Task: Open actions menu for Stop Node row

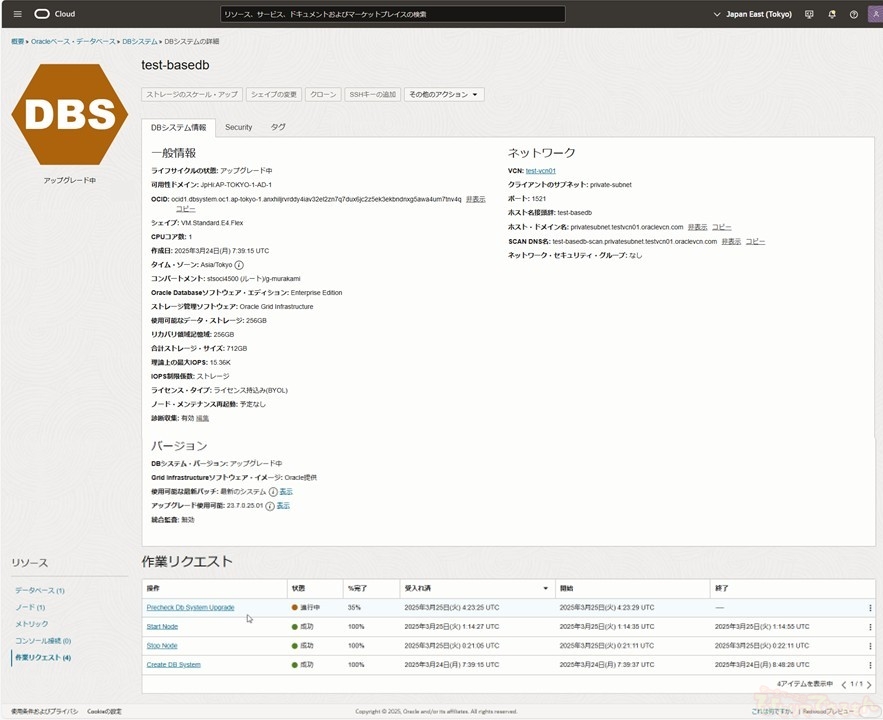Action: coord(870,646)
